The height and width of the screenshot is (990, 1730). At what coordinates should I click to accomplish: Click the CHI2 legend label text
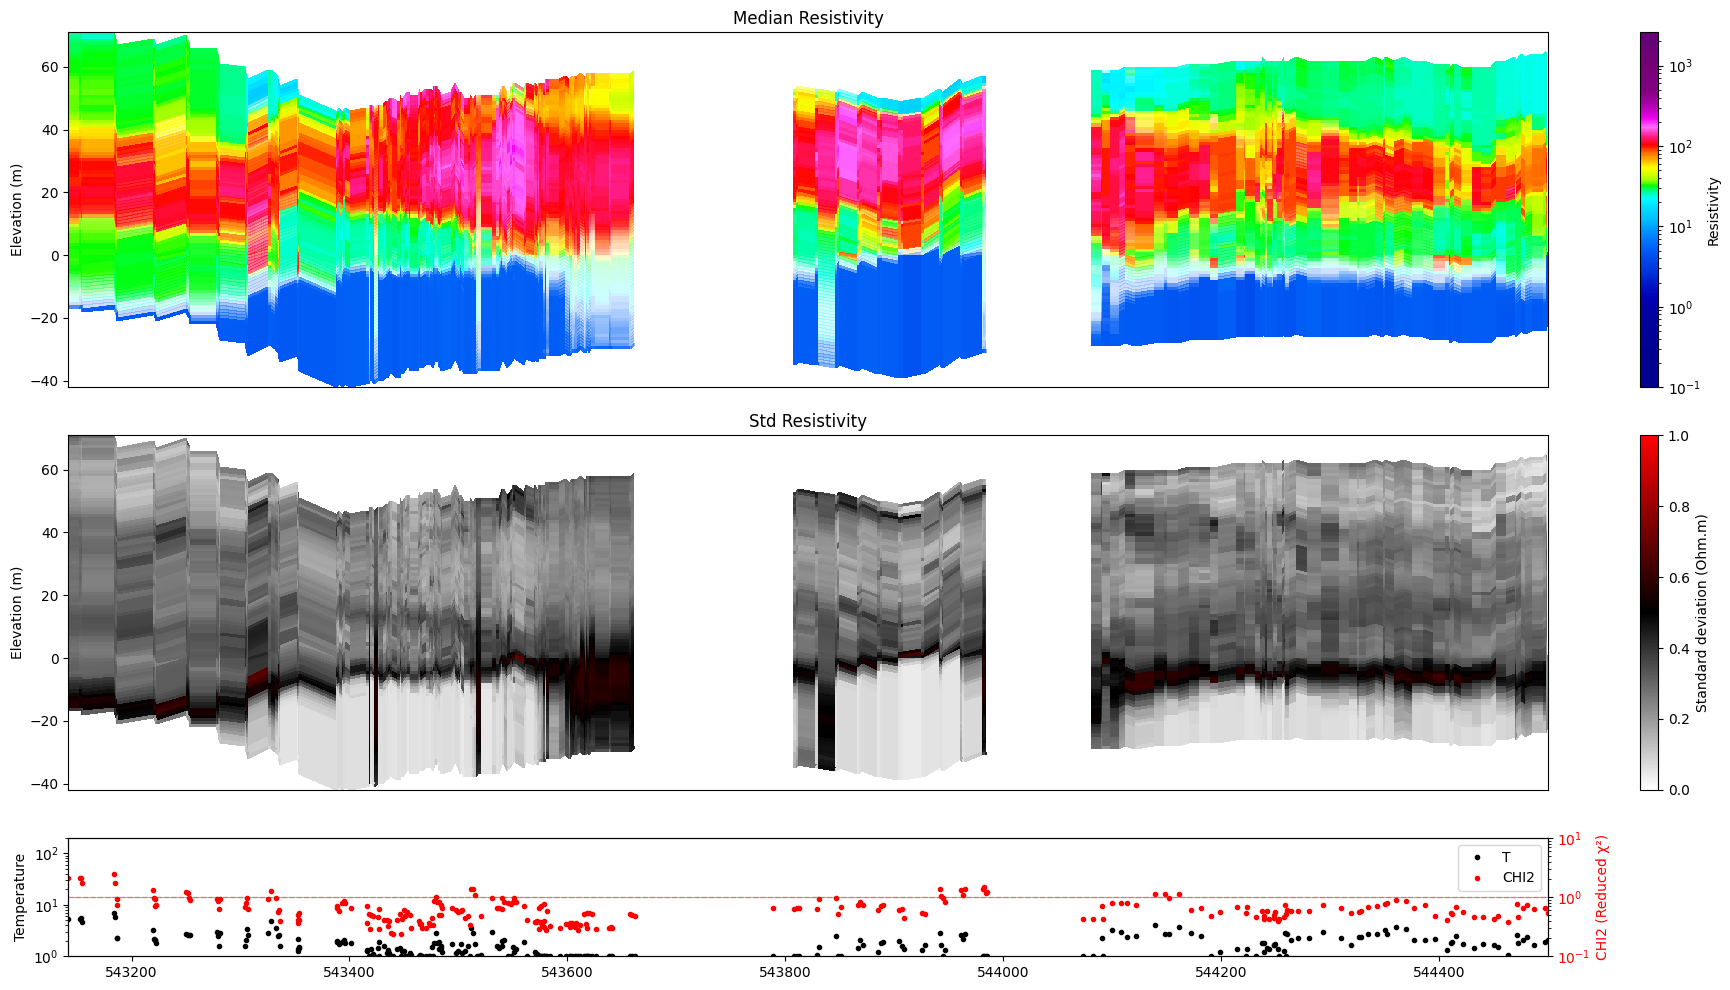[x=1518, y=878]
